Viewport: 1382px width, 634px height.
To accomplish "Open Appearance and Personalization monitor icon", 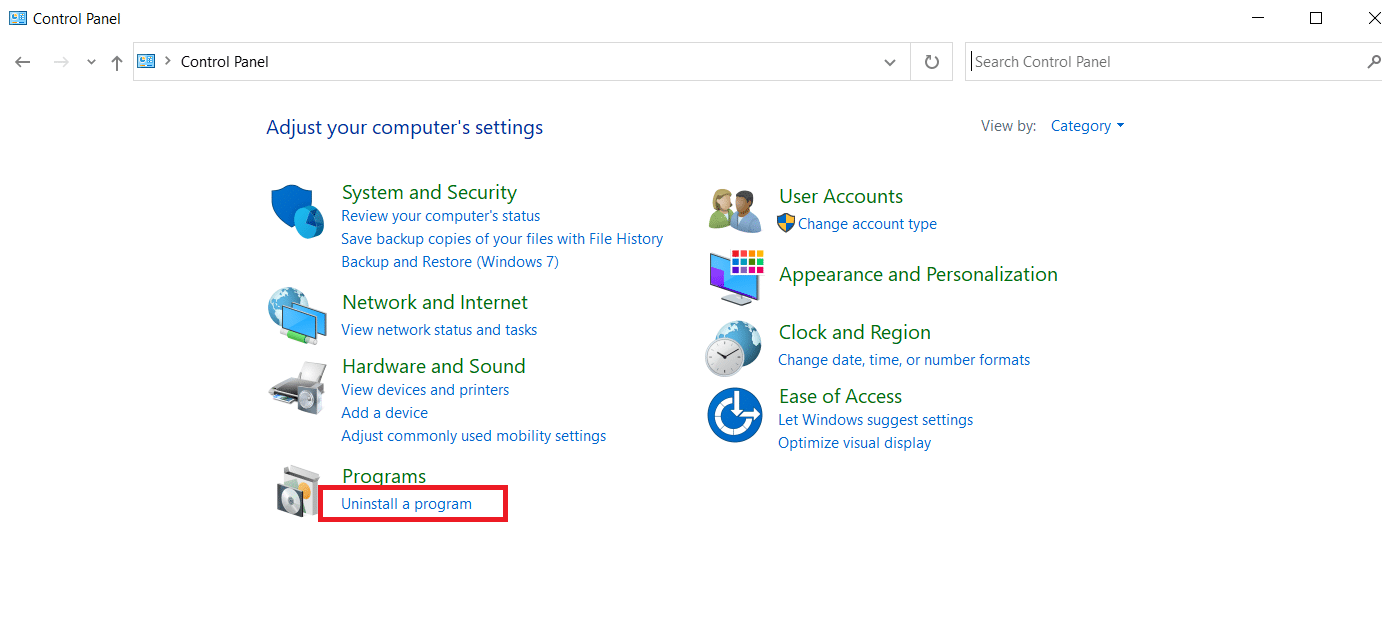I will coord(737,277).
